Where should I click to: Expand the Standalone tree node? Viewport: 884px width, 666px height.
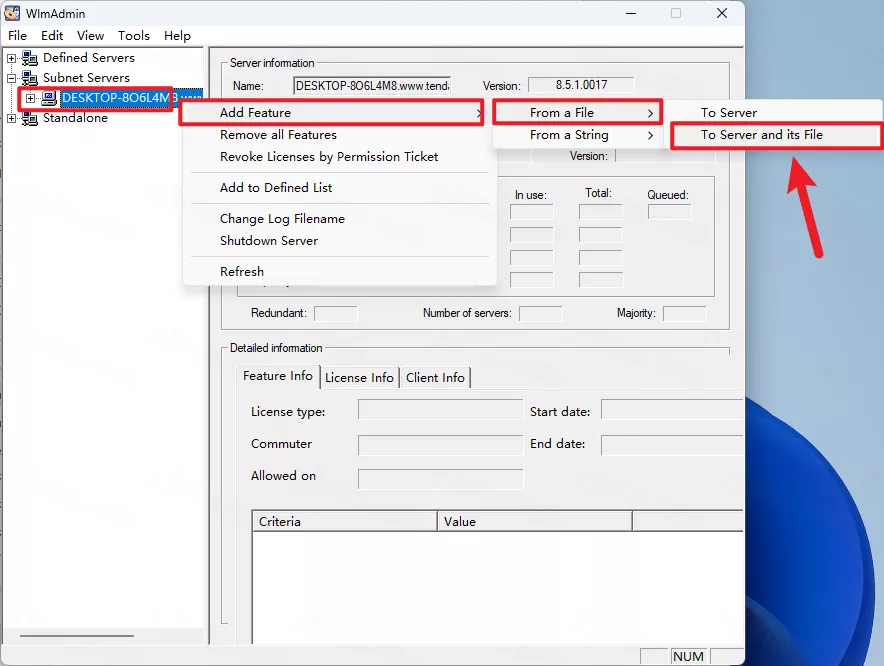tap(12, 118)
